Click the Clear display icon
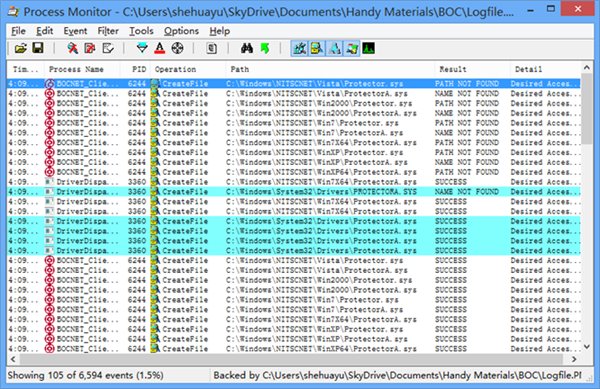Screen dimensions: 600x389 [108, 48]
